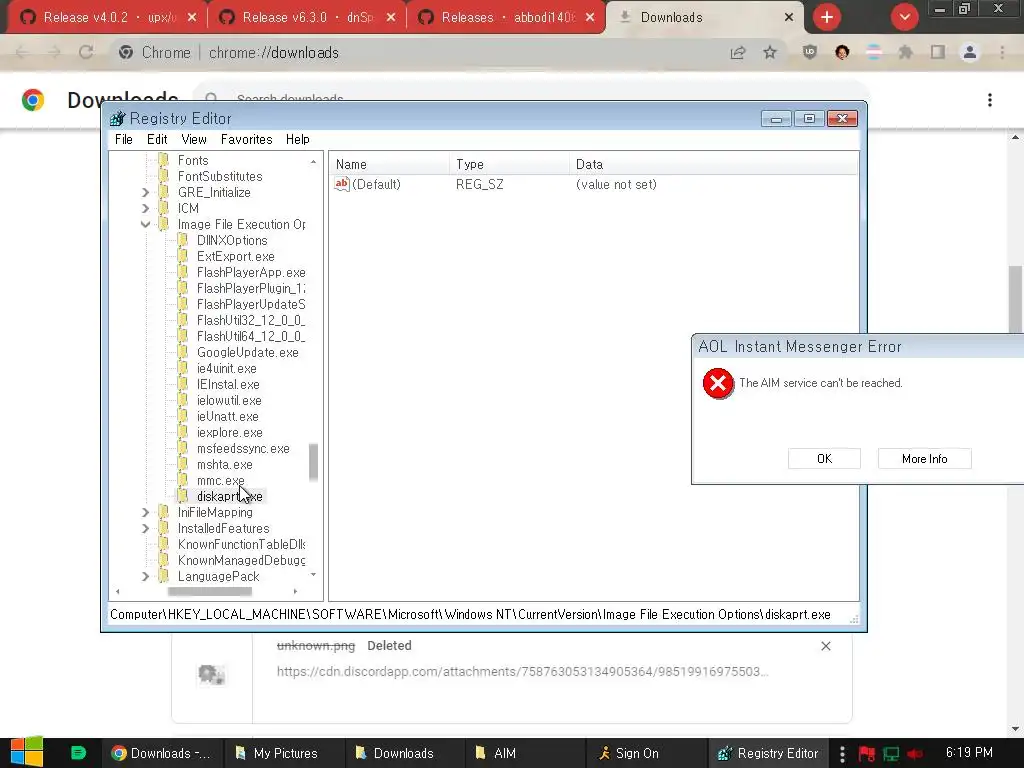Select ie4uinit.exe subkey

coord(227,368)
